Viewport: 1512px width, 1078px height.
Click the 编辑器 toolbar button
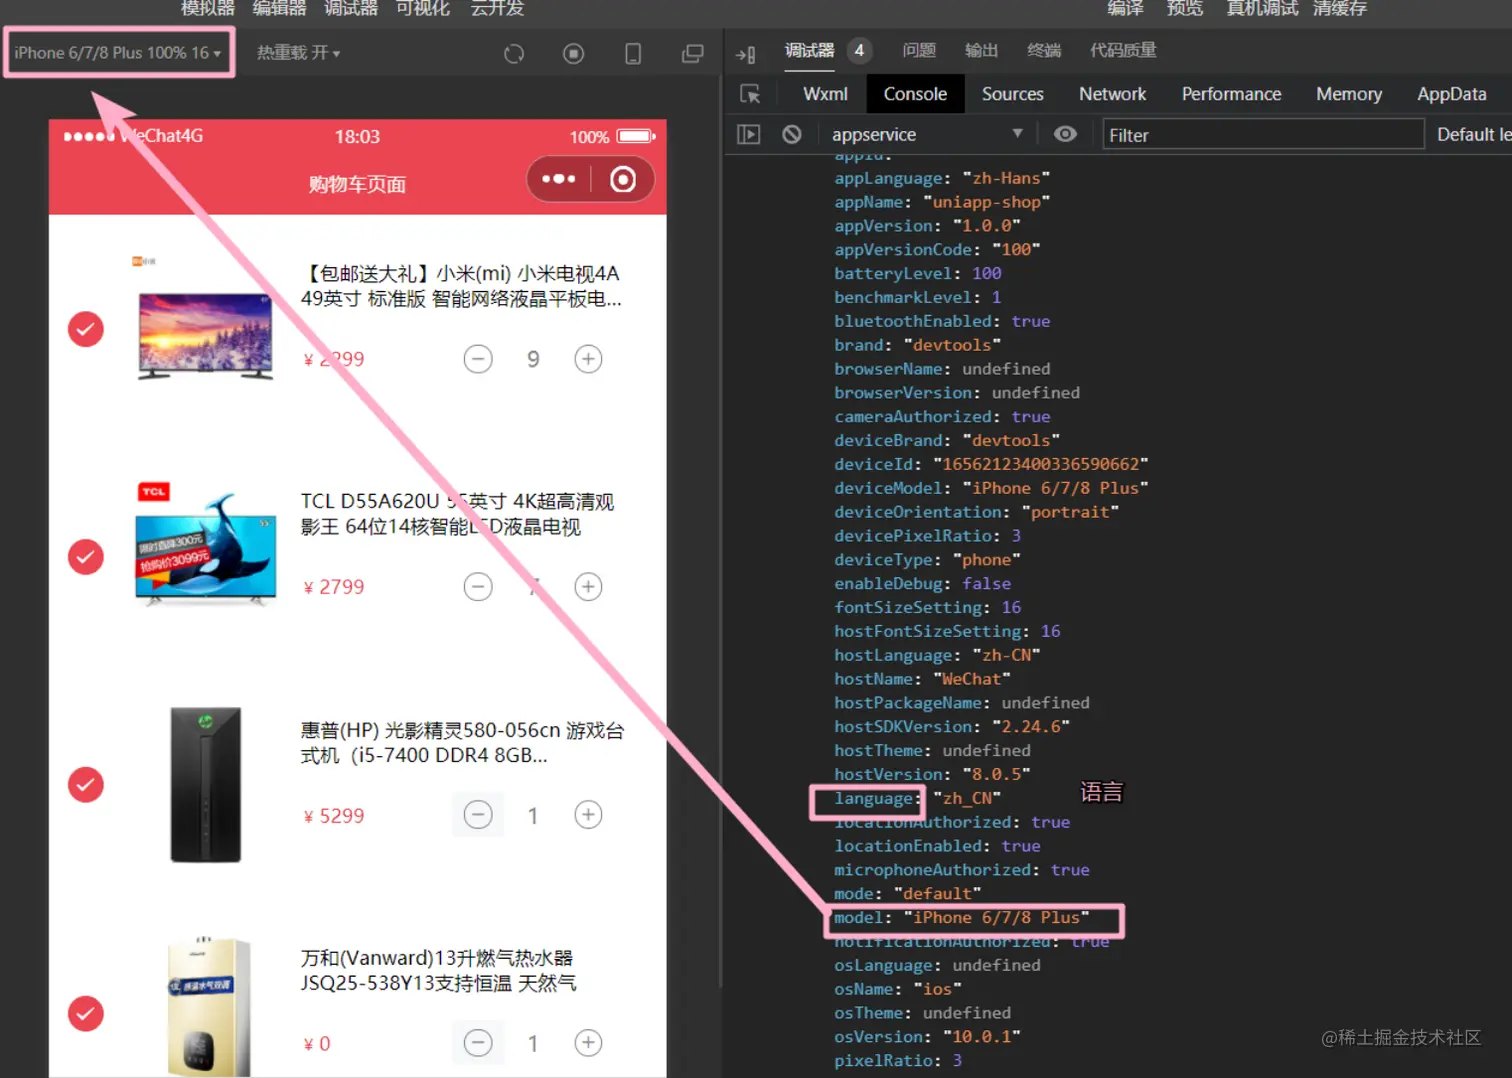(279, 9)
